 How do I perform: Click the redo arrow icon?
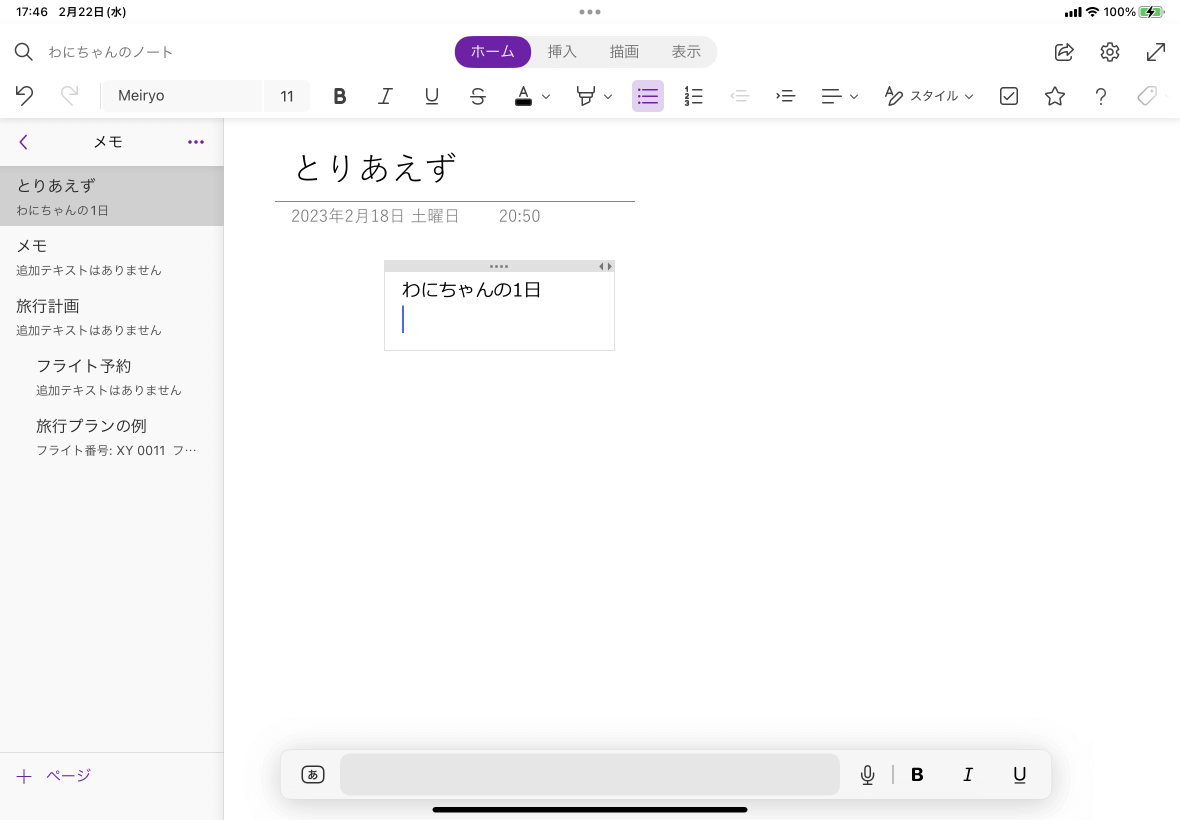click(x=69, y=96)
